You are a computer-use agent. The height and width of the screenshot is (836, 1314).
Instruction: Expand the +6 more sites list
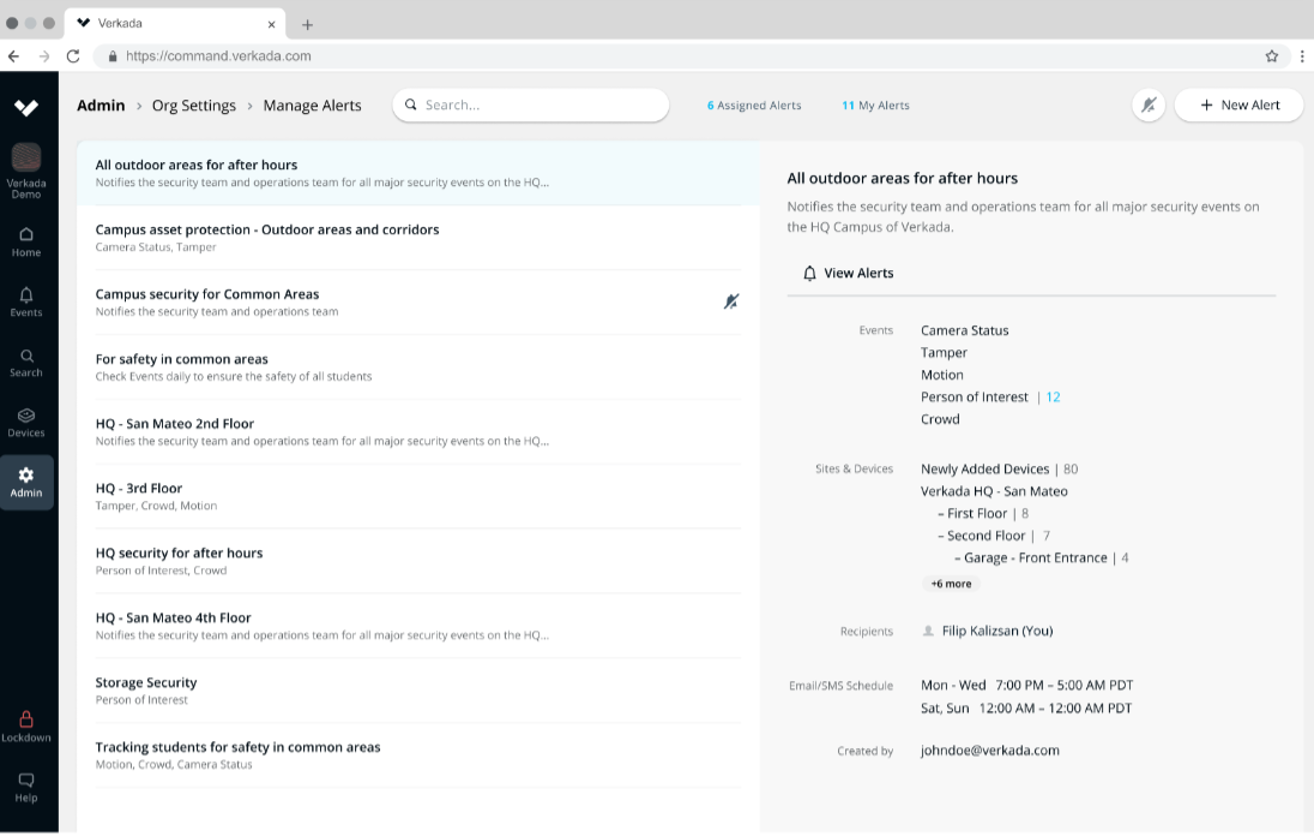tap(951, 583)
